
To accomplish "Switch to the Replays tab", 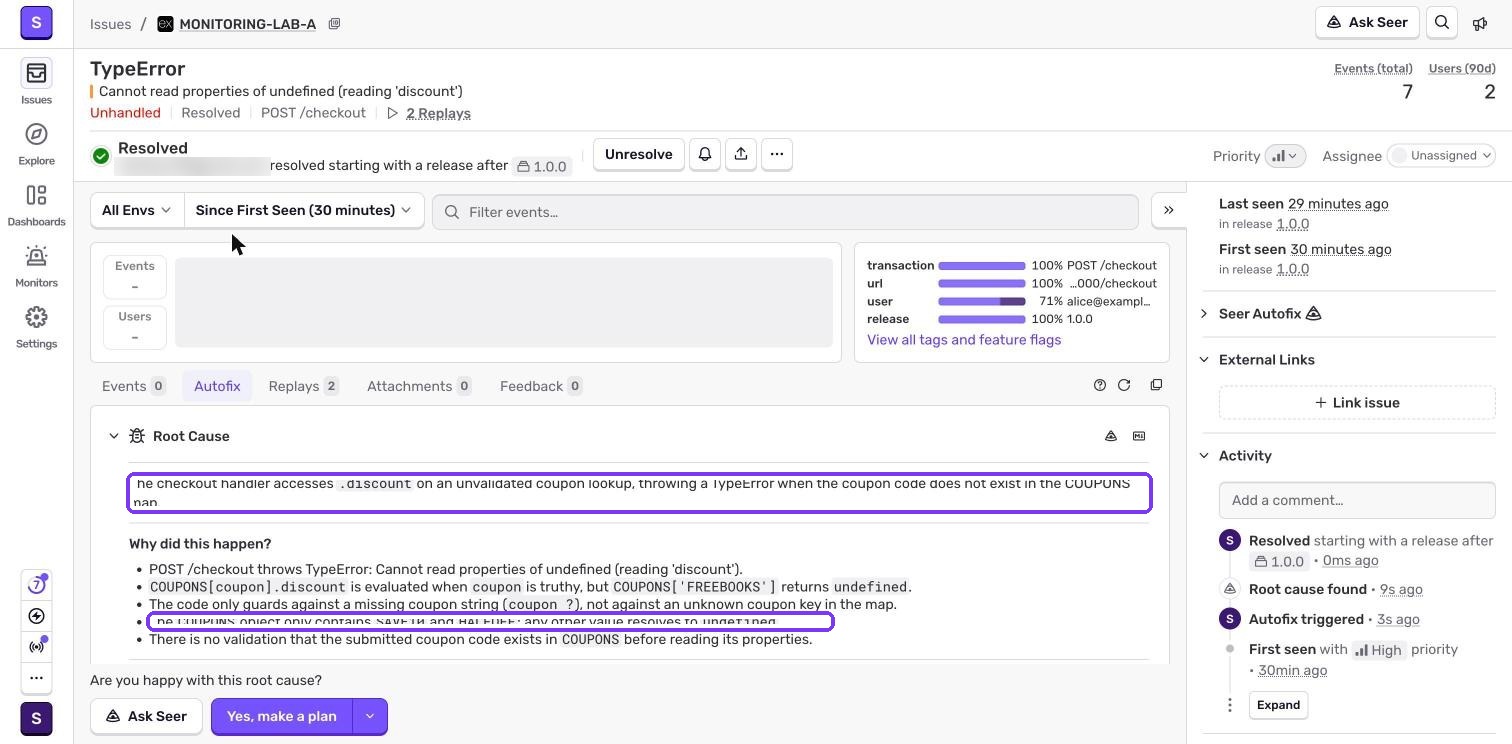I will [303, 386].
